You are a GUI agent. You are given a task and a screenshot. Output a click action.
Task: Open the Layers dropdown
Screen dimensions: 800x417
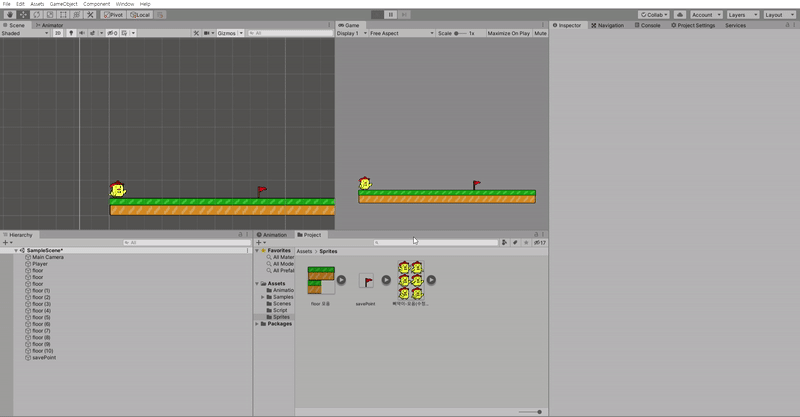click(x=743, y=15)
